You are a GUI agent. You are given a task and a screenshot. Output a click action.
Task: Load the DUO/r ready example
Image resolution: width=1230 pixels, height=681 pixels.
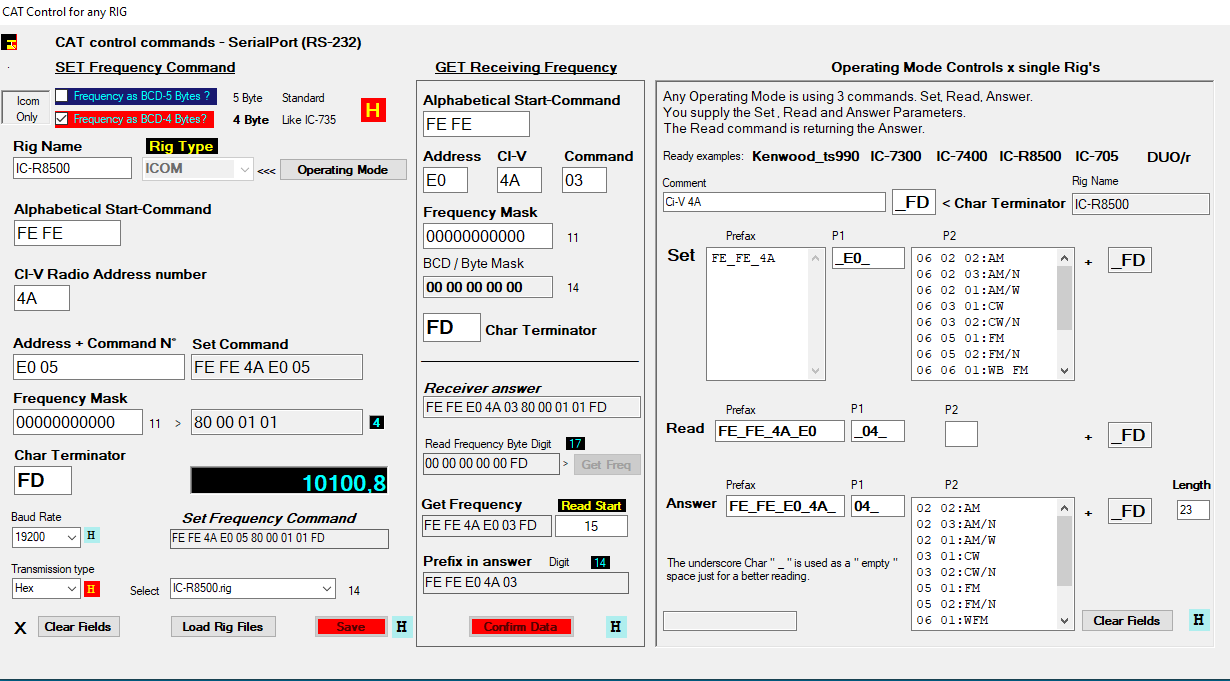click(x=1167, y=157)
